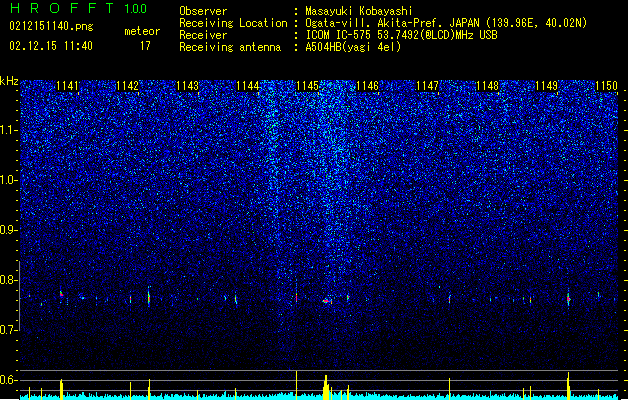Image resolution: width=629 pixels, height=400 pixels.
Task: Click the 1147 time marker
Action: point(427,86)
